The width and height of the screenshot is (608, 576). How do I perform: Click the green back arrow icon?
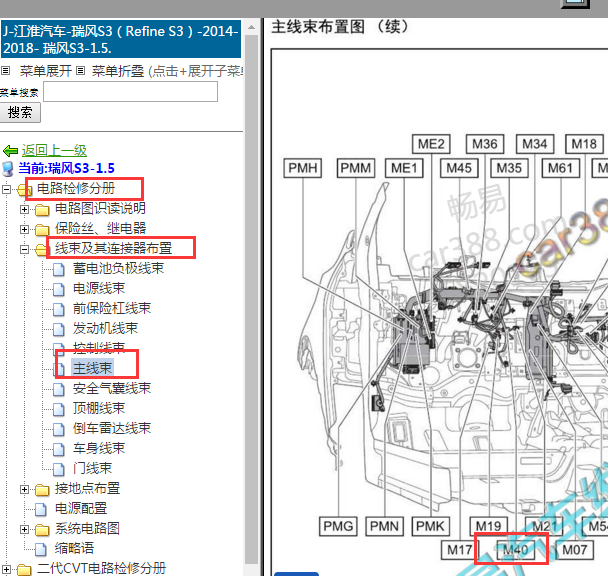point(10,150)
